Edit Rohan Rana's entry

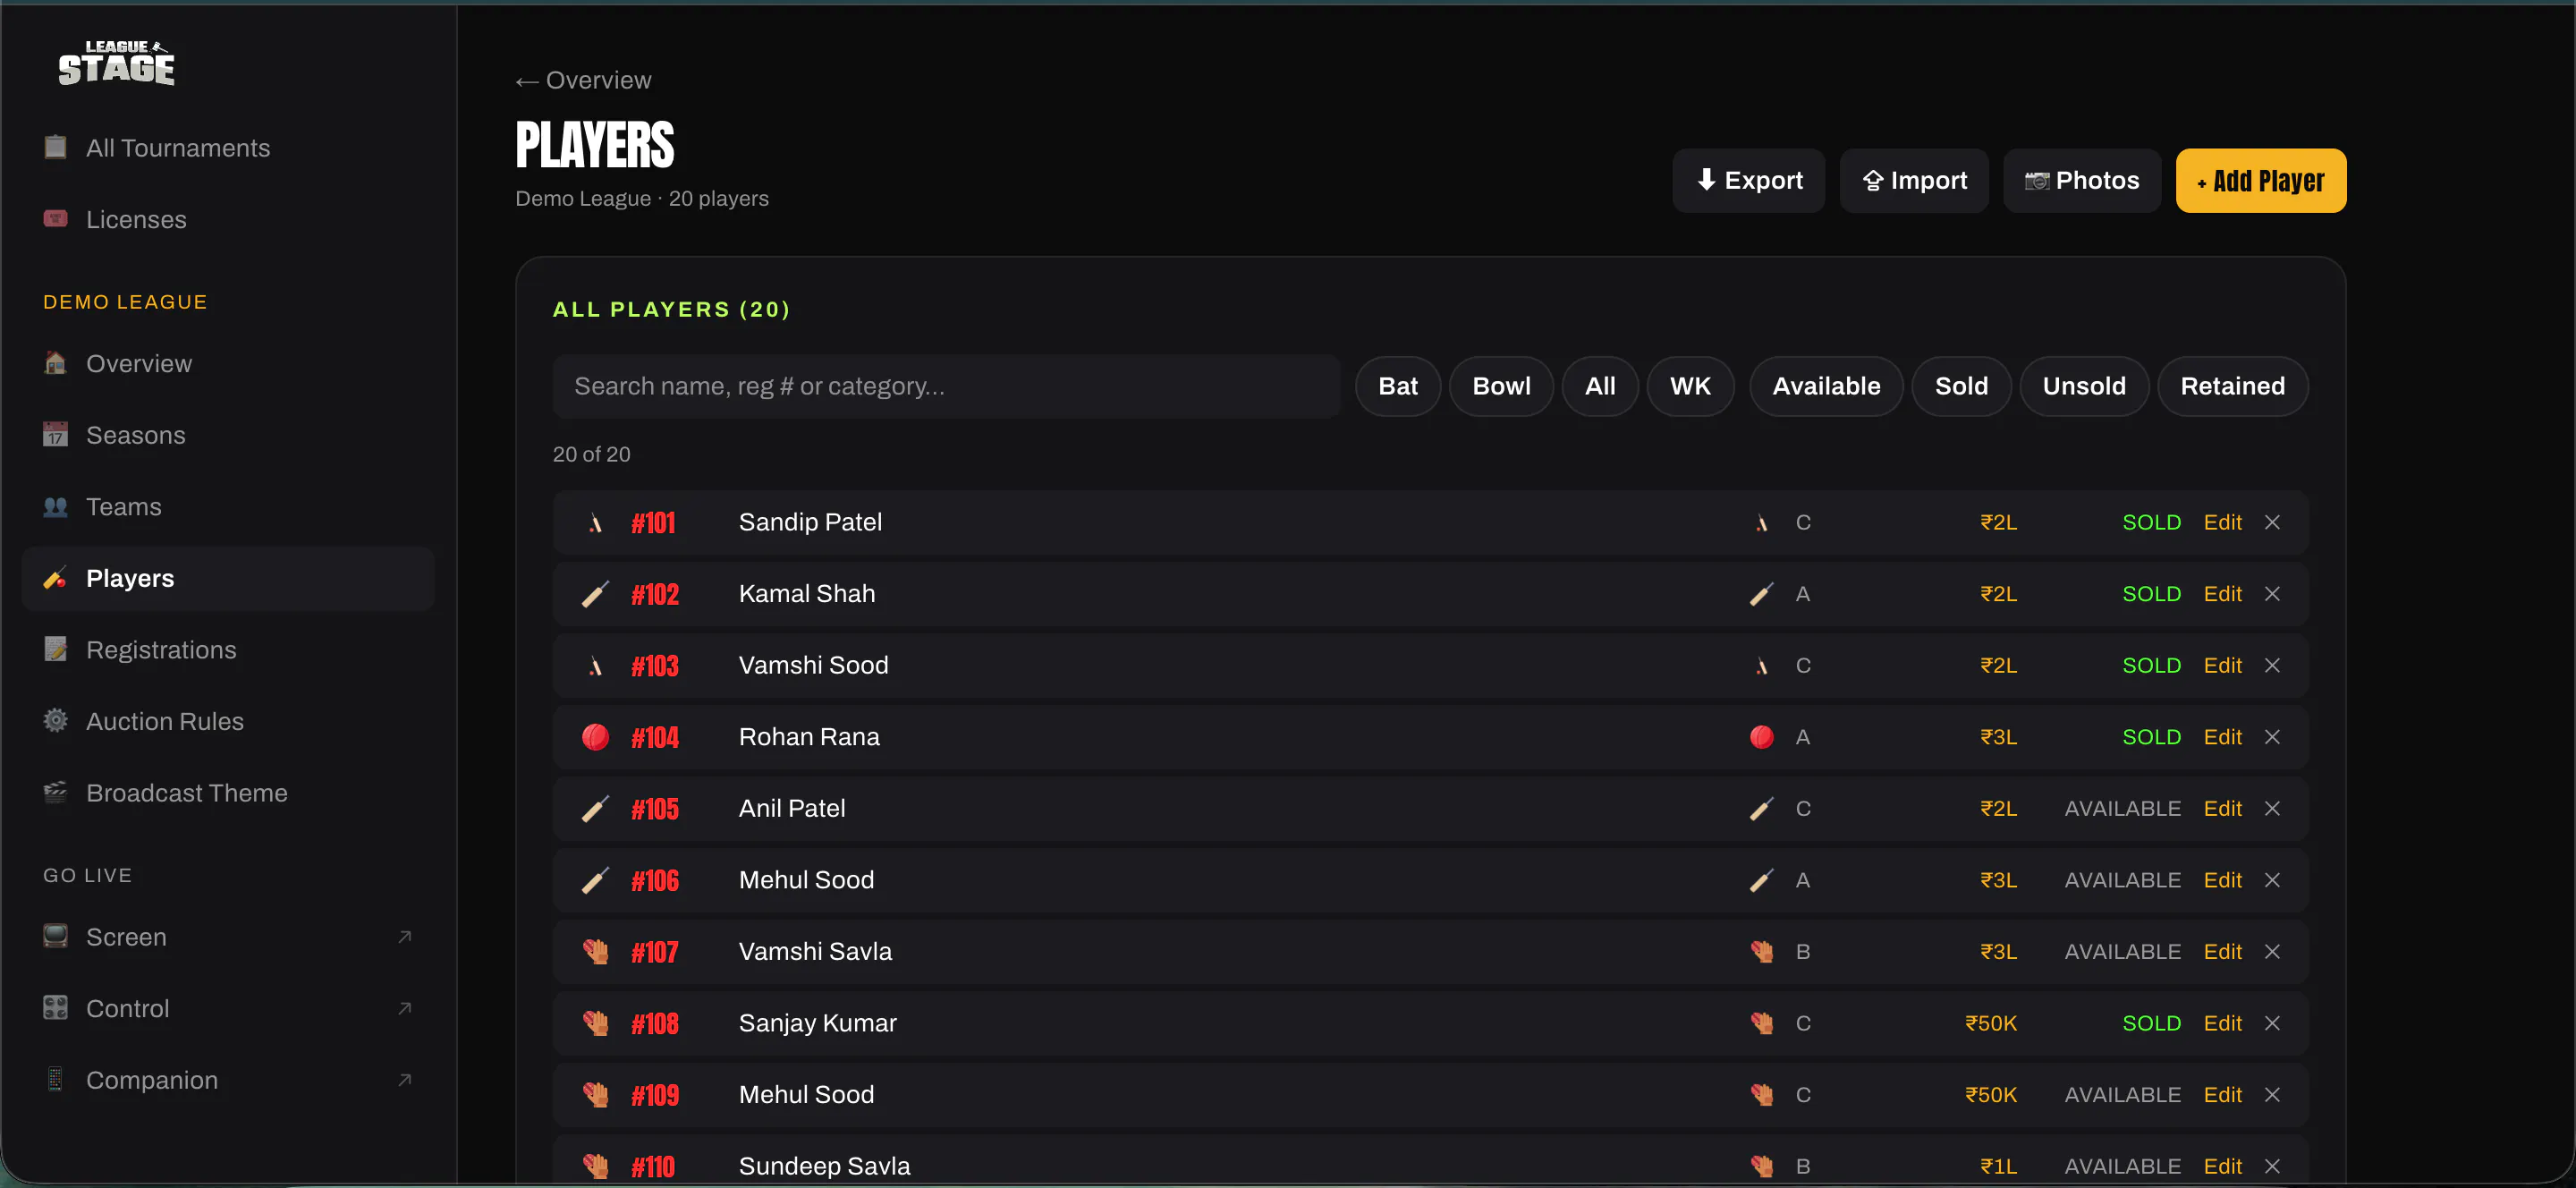2222,737
